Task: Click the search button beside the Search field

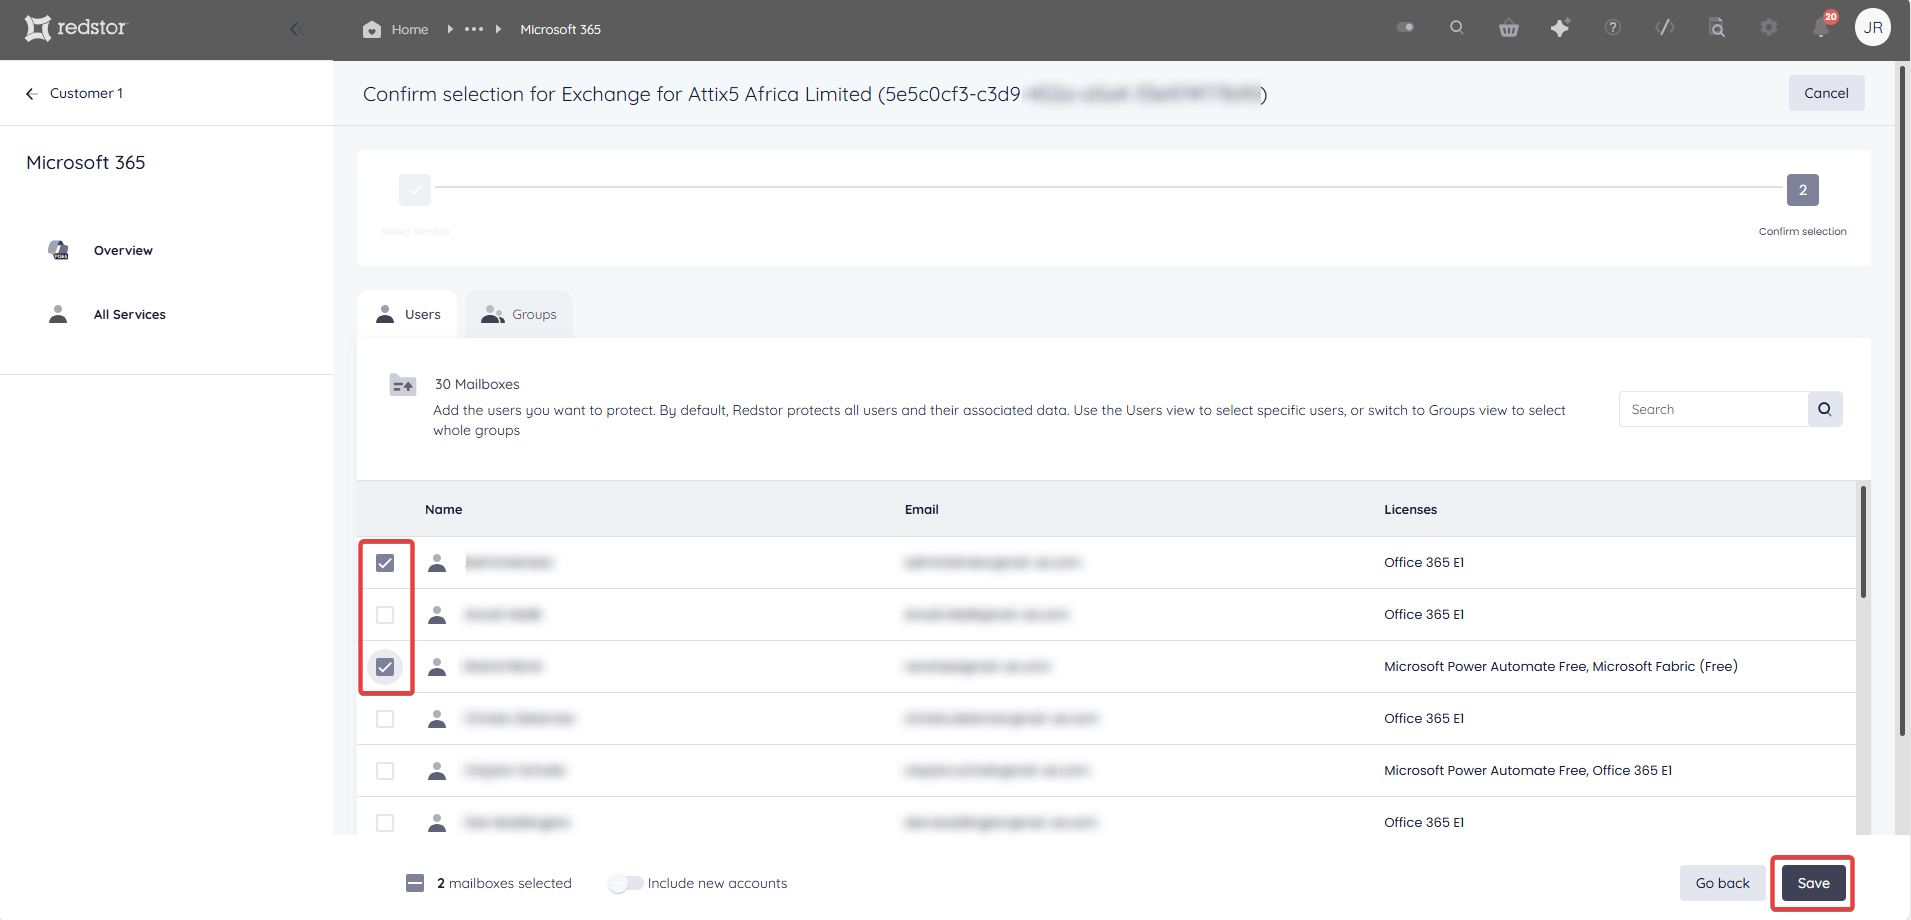Action: (x=1825, y=409)
